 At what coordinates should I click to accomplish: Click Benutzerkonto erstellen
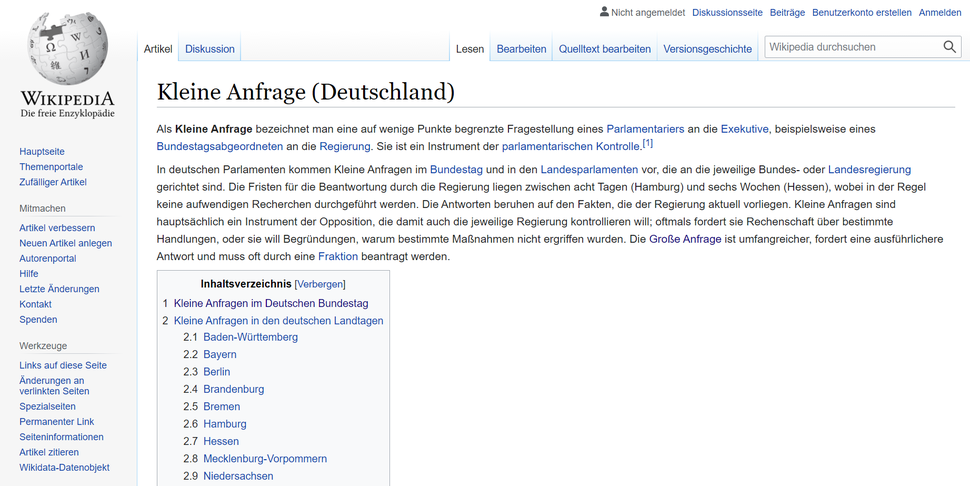point(862,12)
